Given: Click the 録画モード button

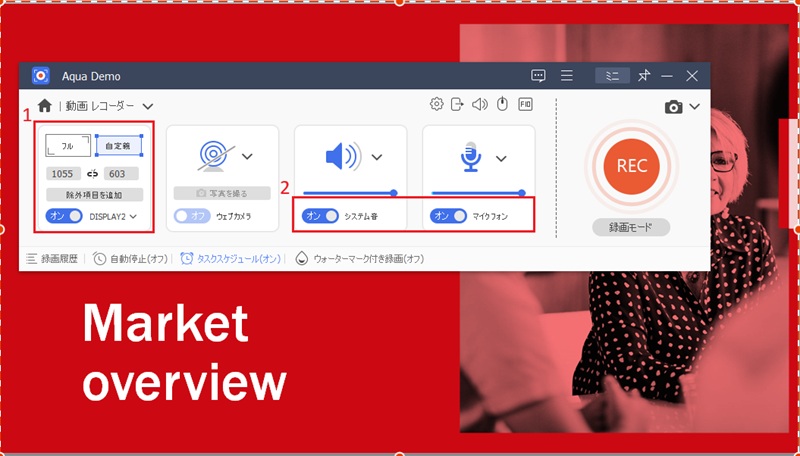Looking at the screenshot, I should tap(631, 227).
